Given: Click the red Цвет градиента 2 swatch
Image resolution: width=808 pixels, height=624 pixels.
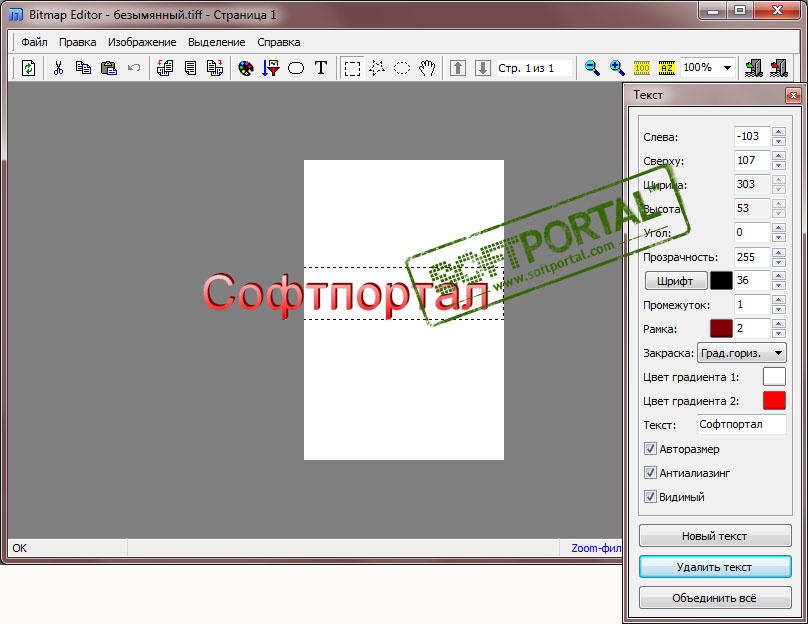Looking at the screenshot, I should click(774, 400).
